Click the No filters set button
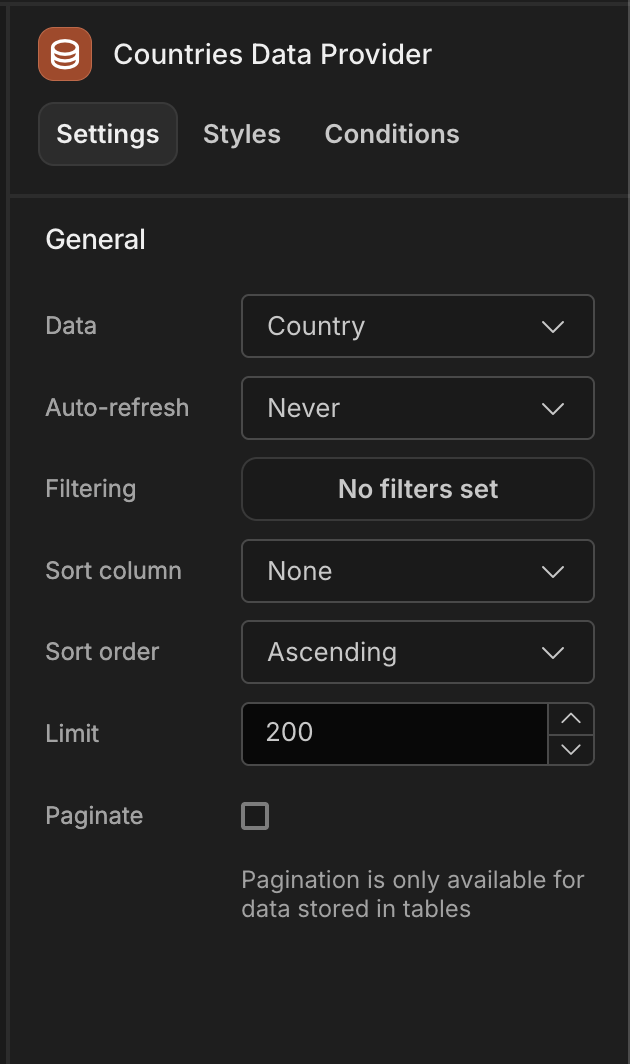The height and width of the screenshot is (1064, 630). coord(418,489)
